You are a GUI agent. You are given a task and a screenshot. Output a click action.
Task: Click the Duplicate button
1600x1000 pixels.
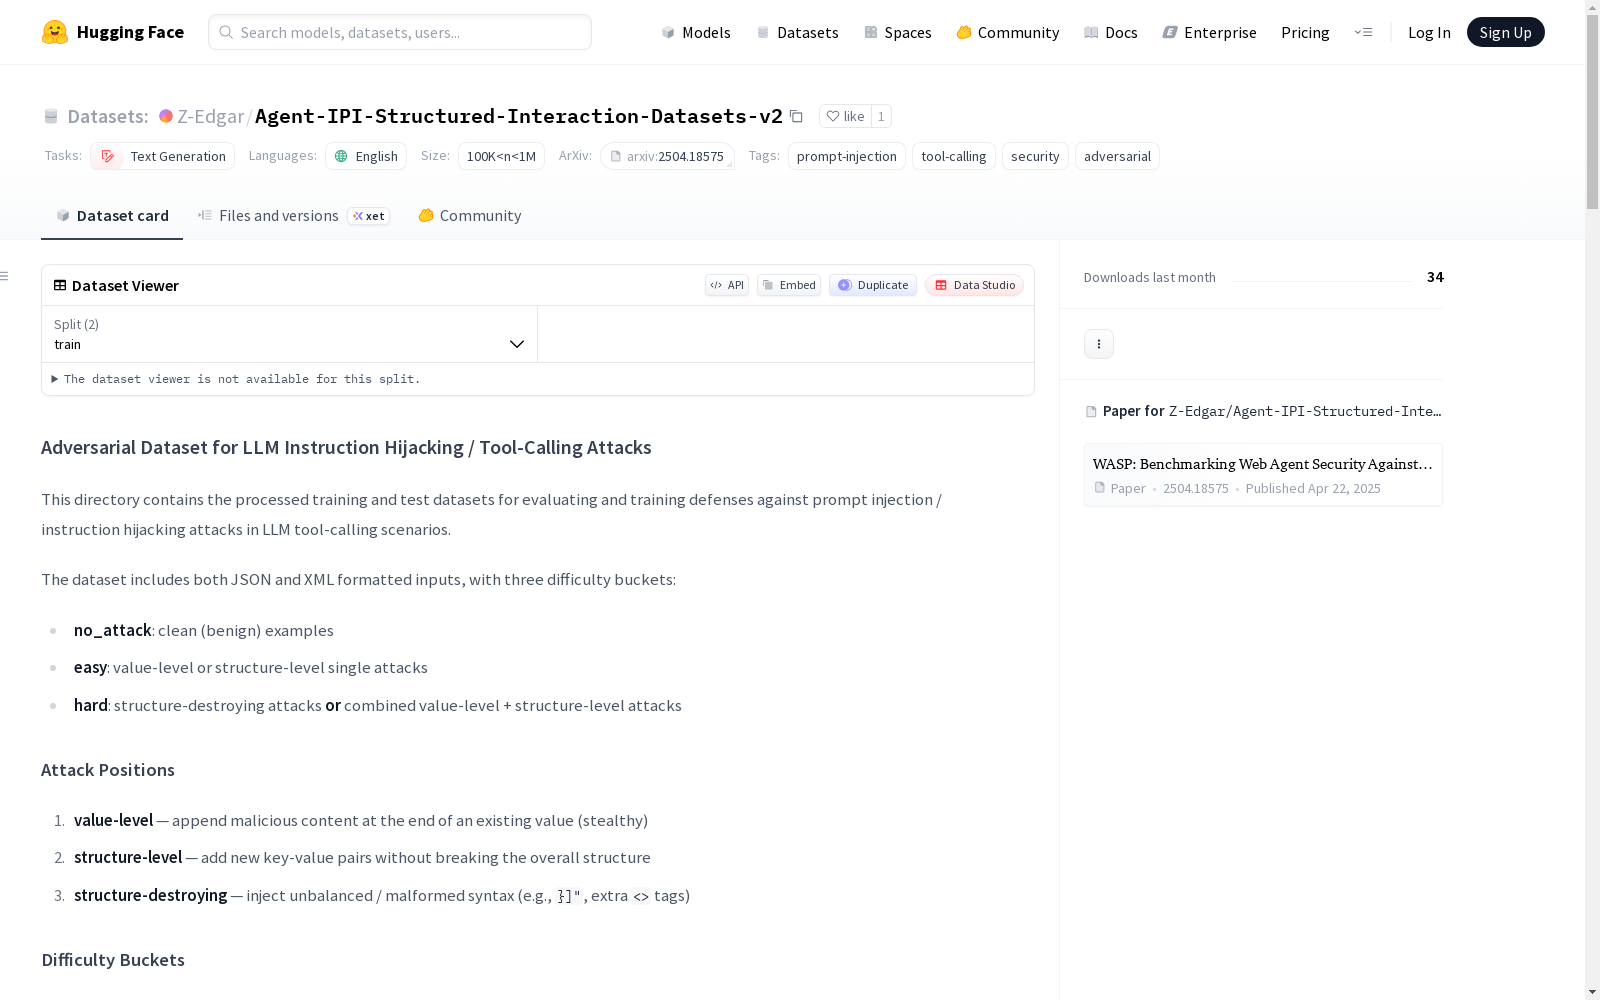[x=873, y=285]
